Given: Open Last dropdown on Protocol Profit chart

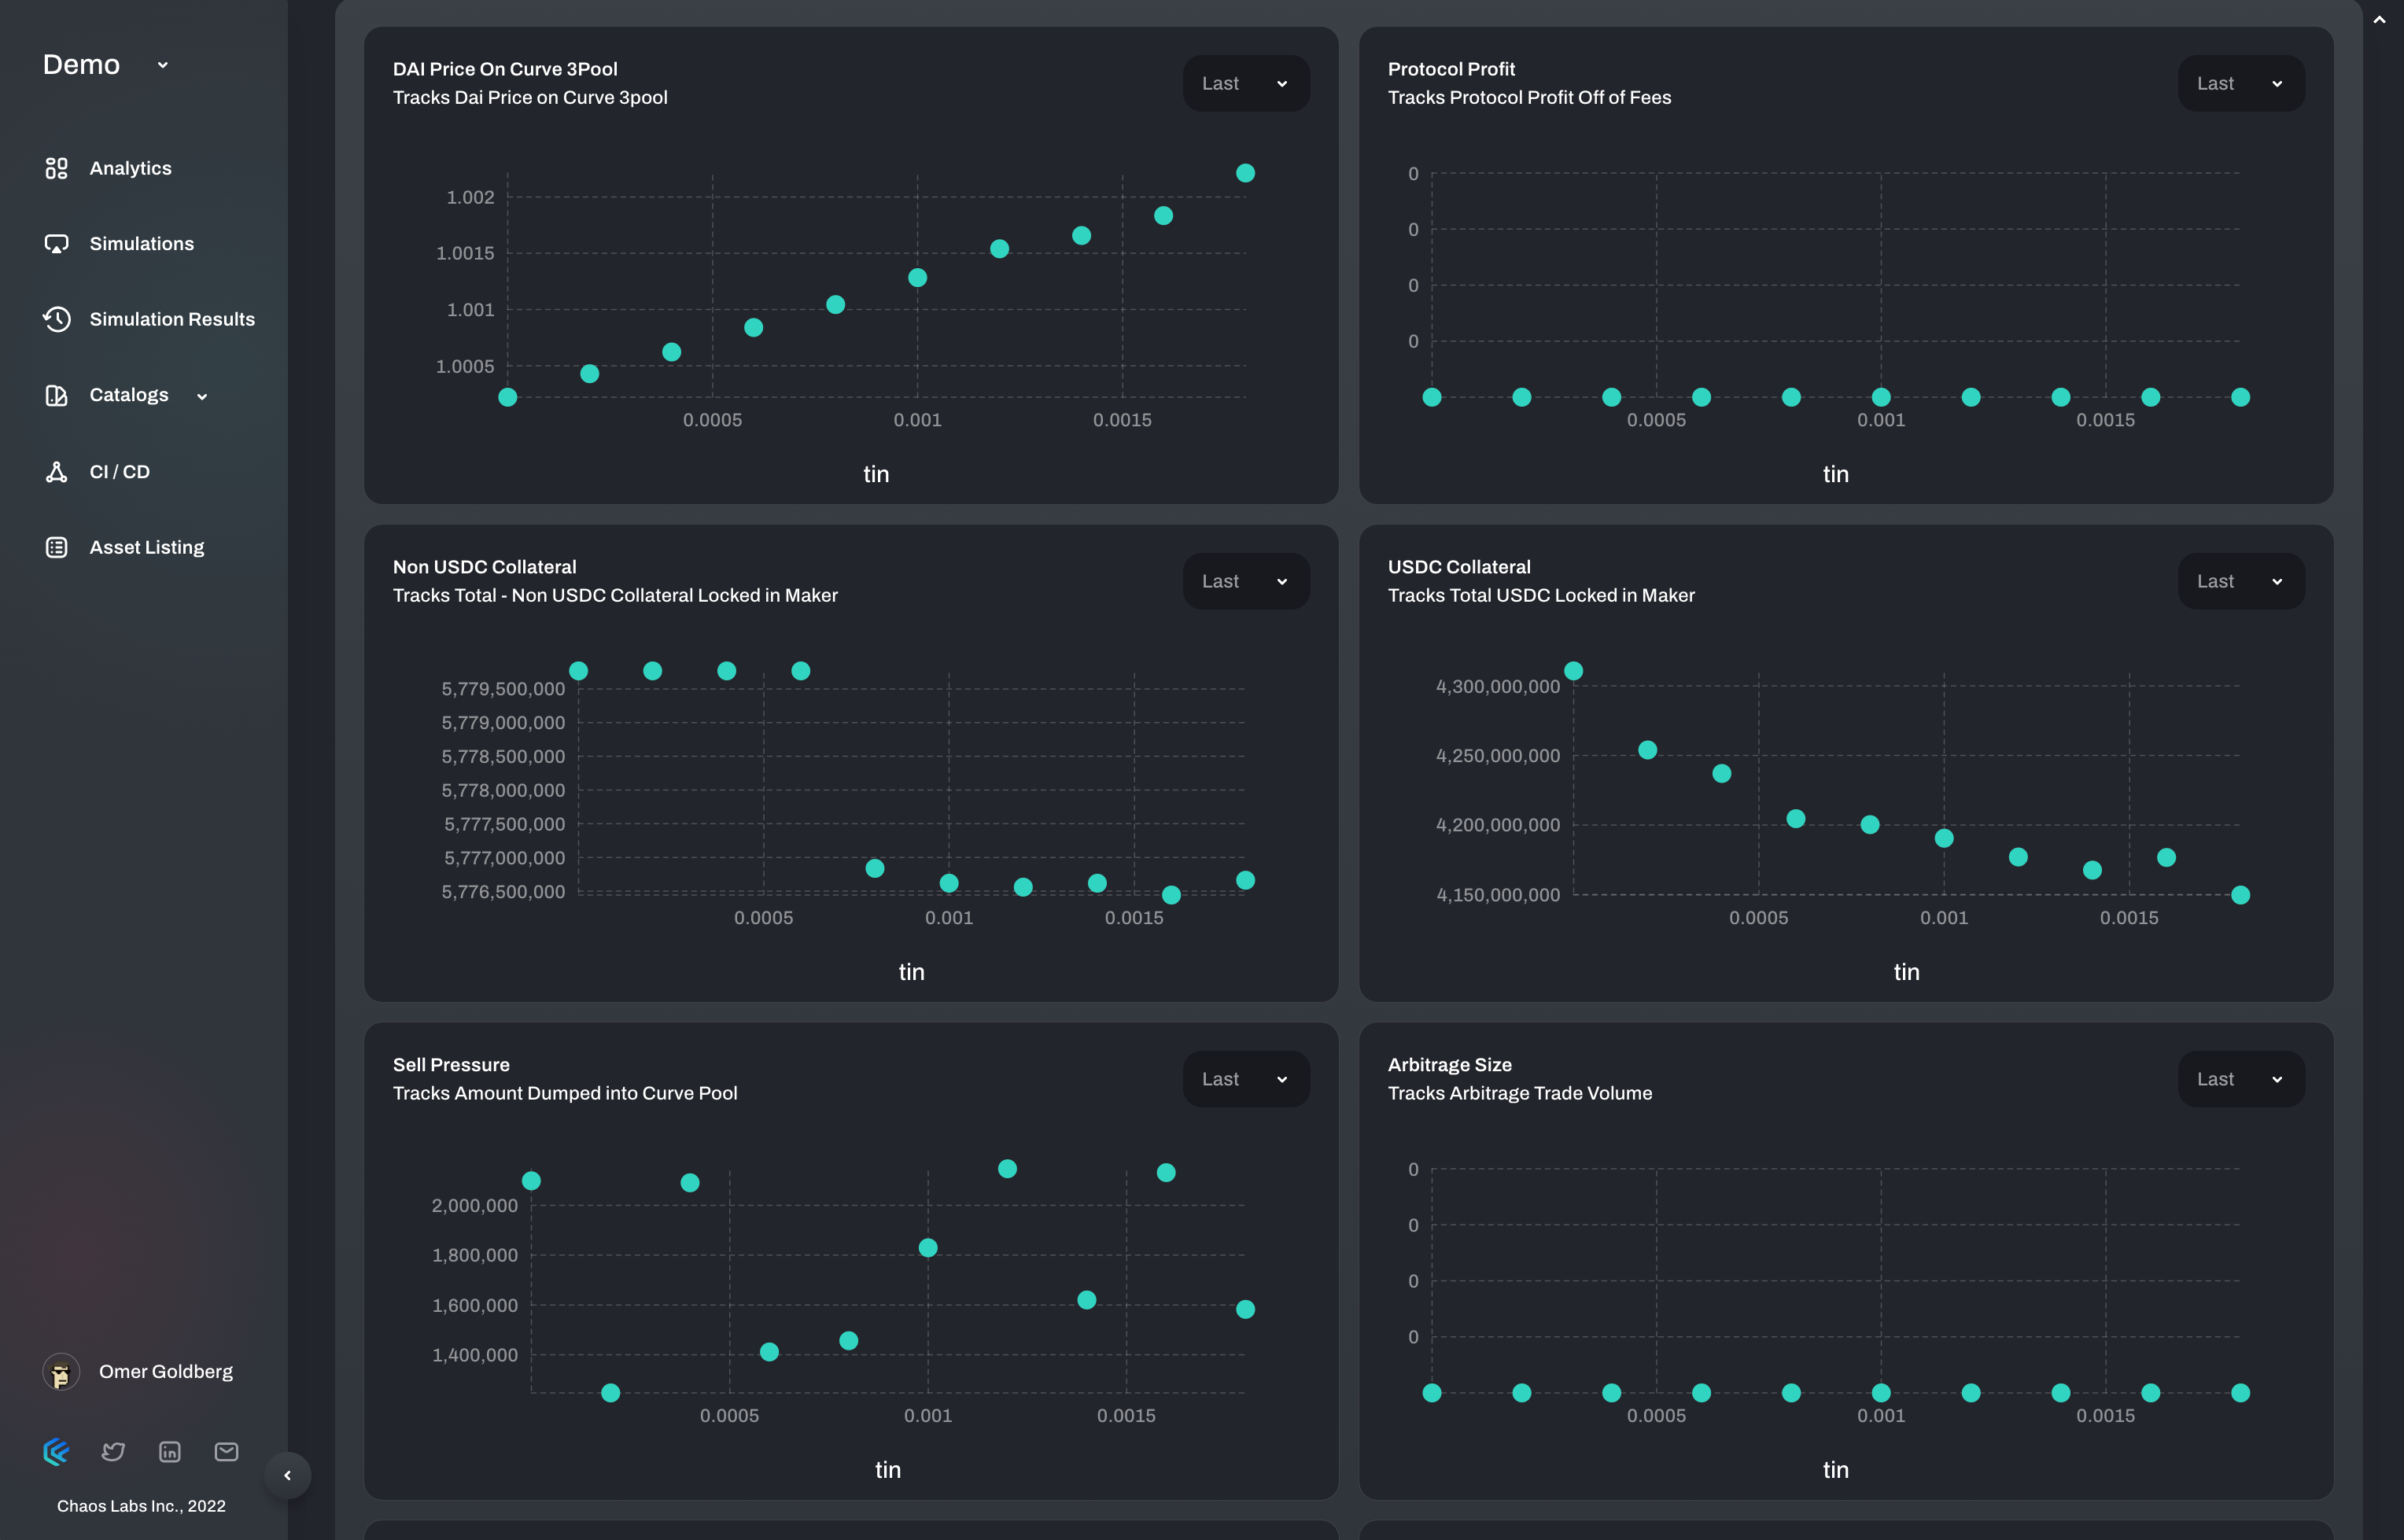Looking at the screenshot, I should (x=2240, y=83).
